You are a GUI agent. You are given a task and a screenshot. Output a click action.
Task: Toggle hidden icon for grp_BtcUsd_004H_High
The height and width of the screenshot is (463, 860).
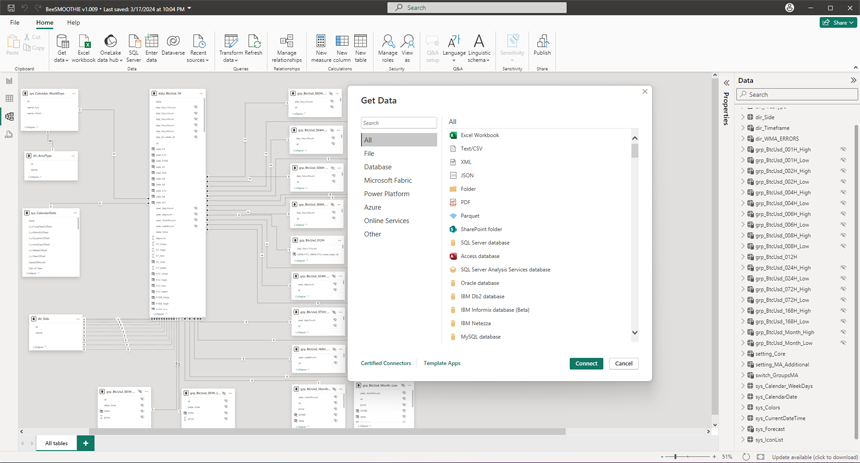[843, 193]
